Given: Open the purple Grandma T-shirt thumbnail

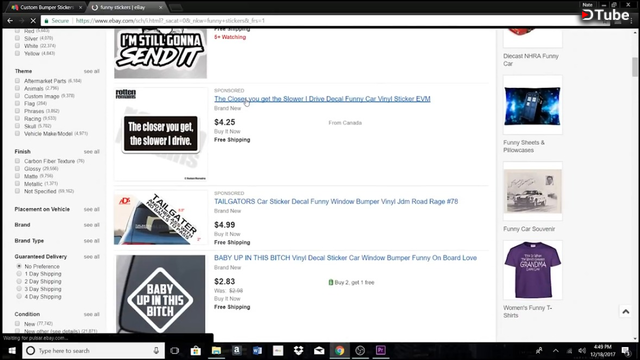Looking at the screenshot, I should click(x=532, y=270).
